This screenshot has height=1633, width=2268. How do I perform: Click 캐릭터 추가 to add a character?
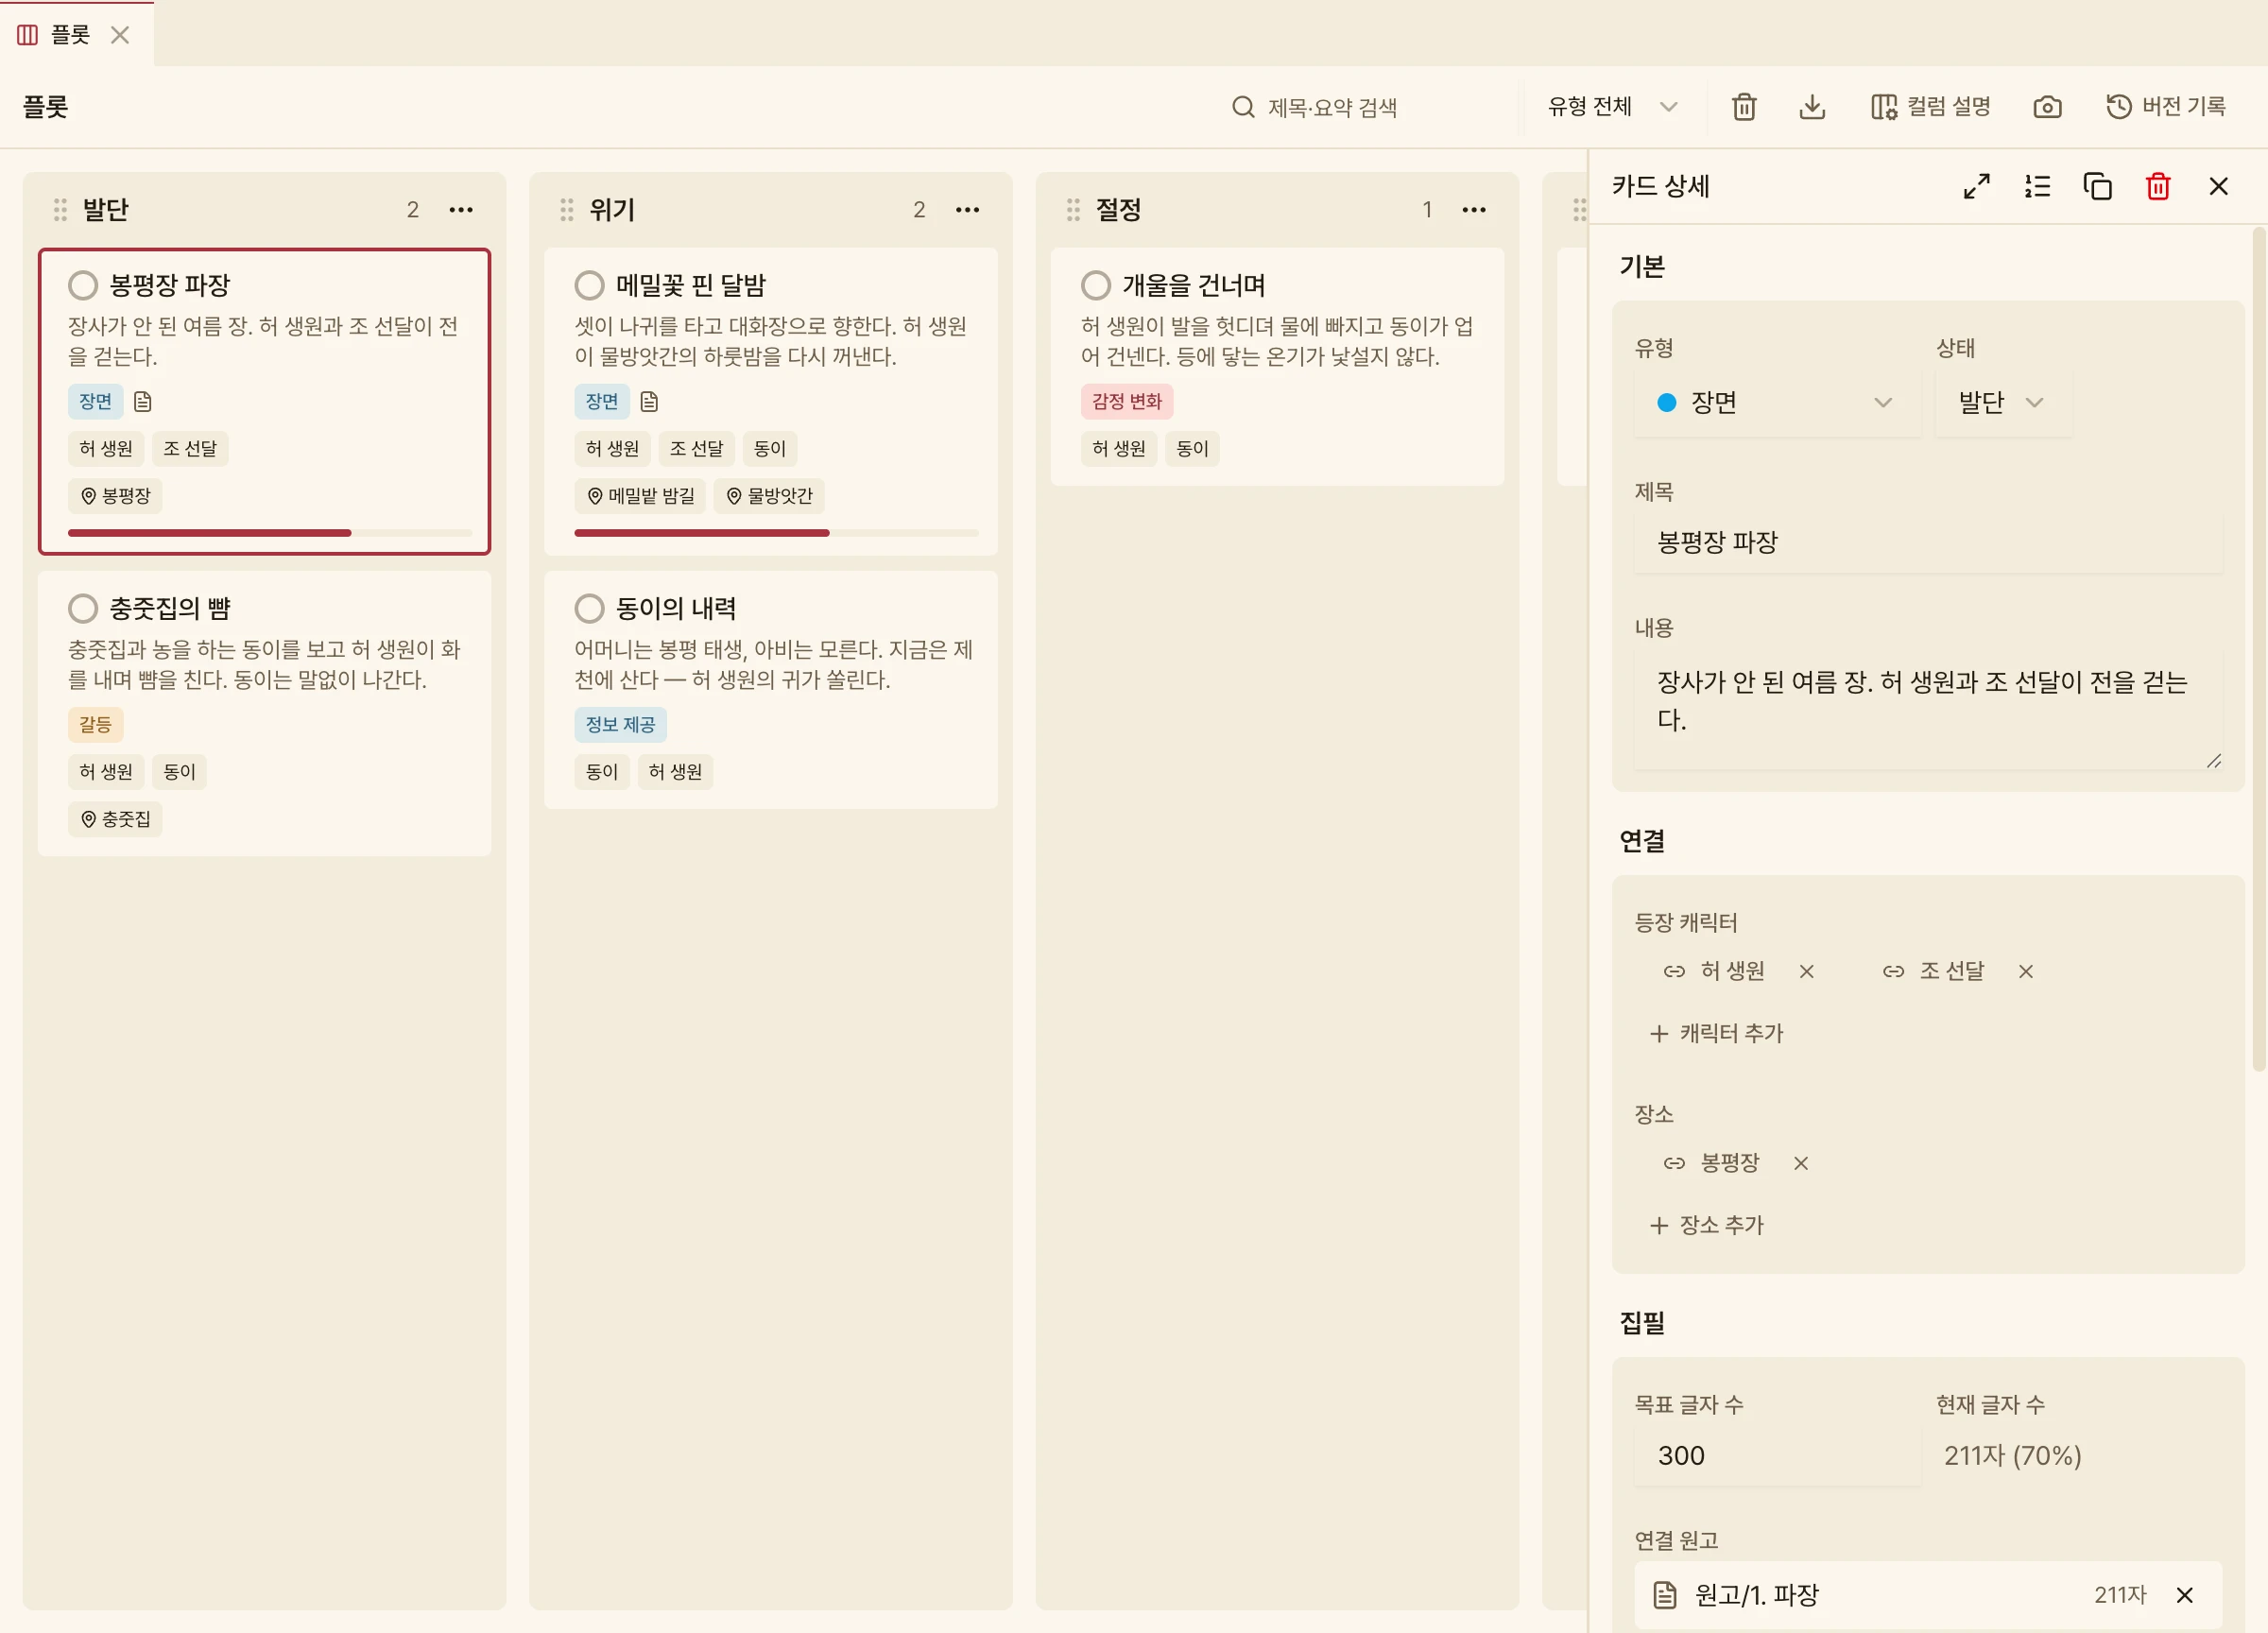[1716, 1034]
